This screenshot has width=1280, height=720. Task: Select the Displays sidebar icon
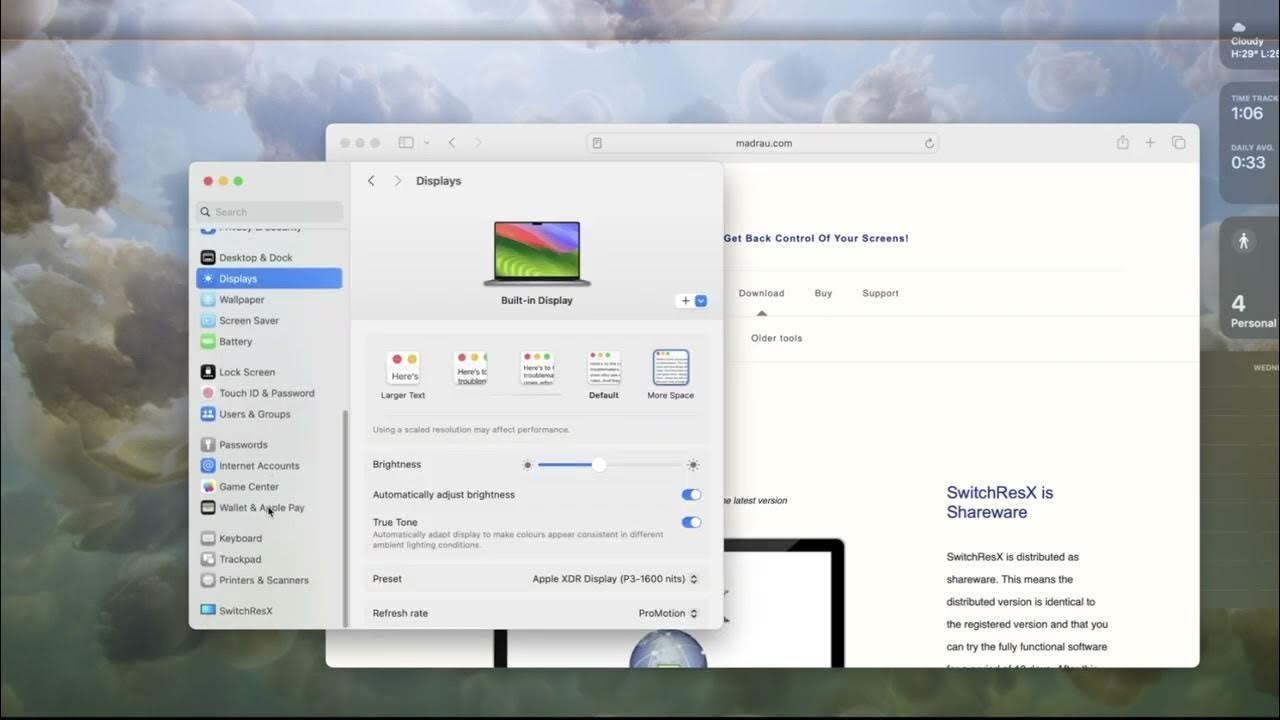[x=208, y=279]
